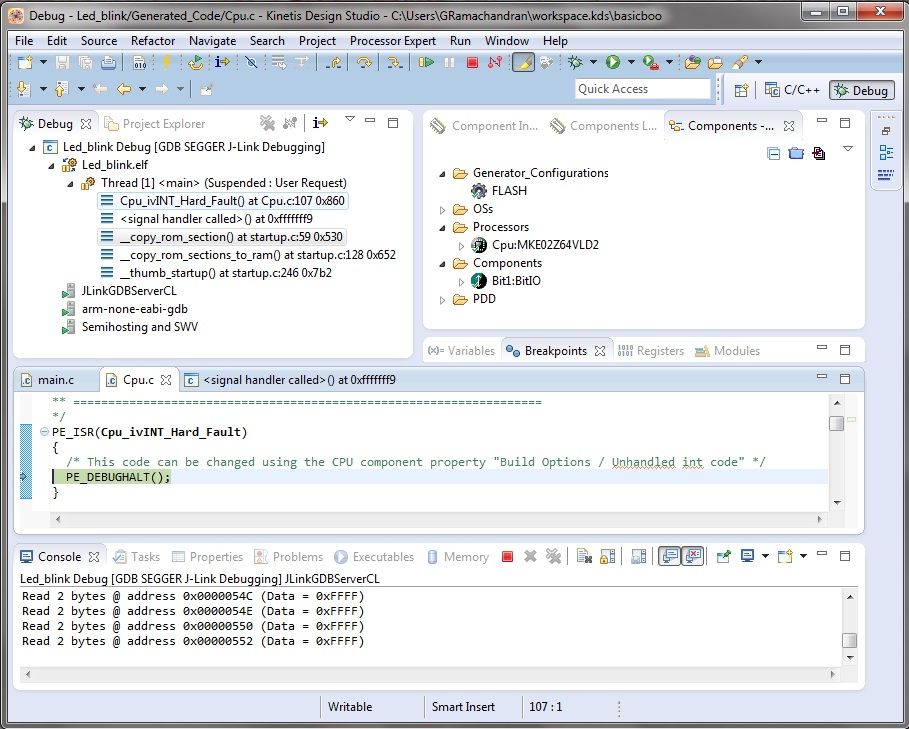Click the Open Perspective icon
Viewport: 909px width, 729px height.
pos(741,90)
